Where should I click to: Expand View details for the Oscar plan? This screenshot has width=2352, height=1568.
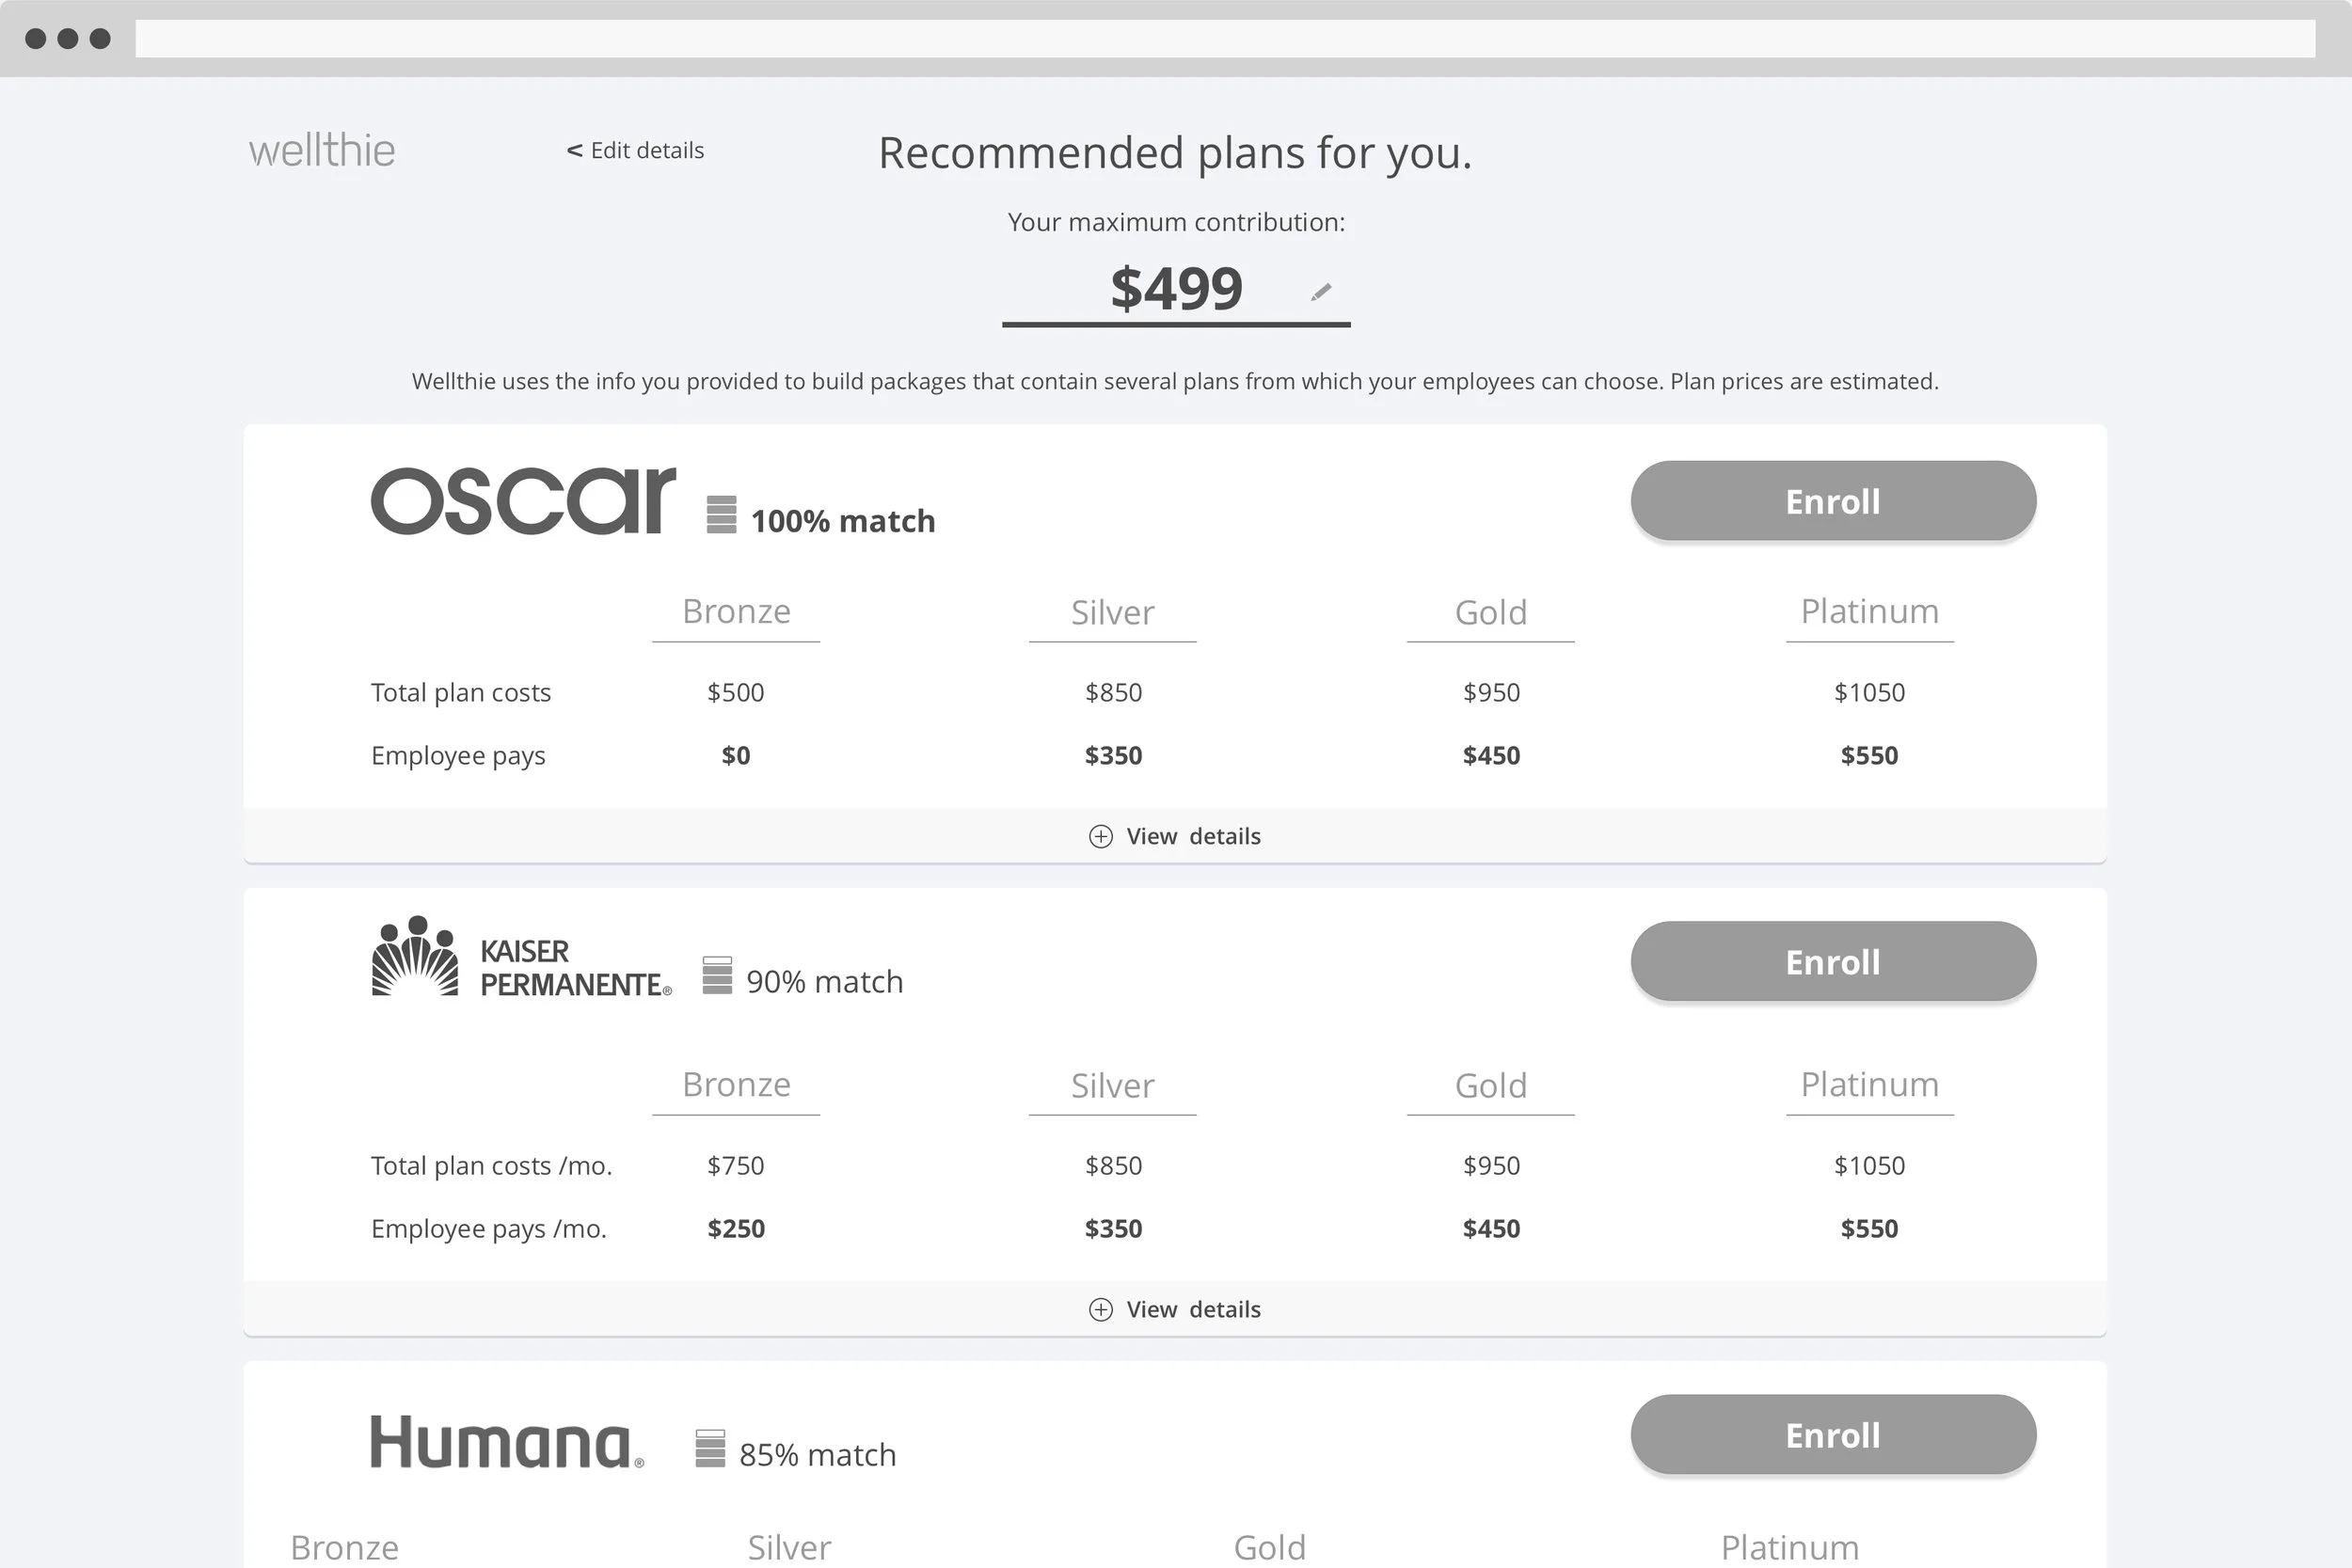click(1175, 836)
